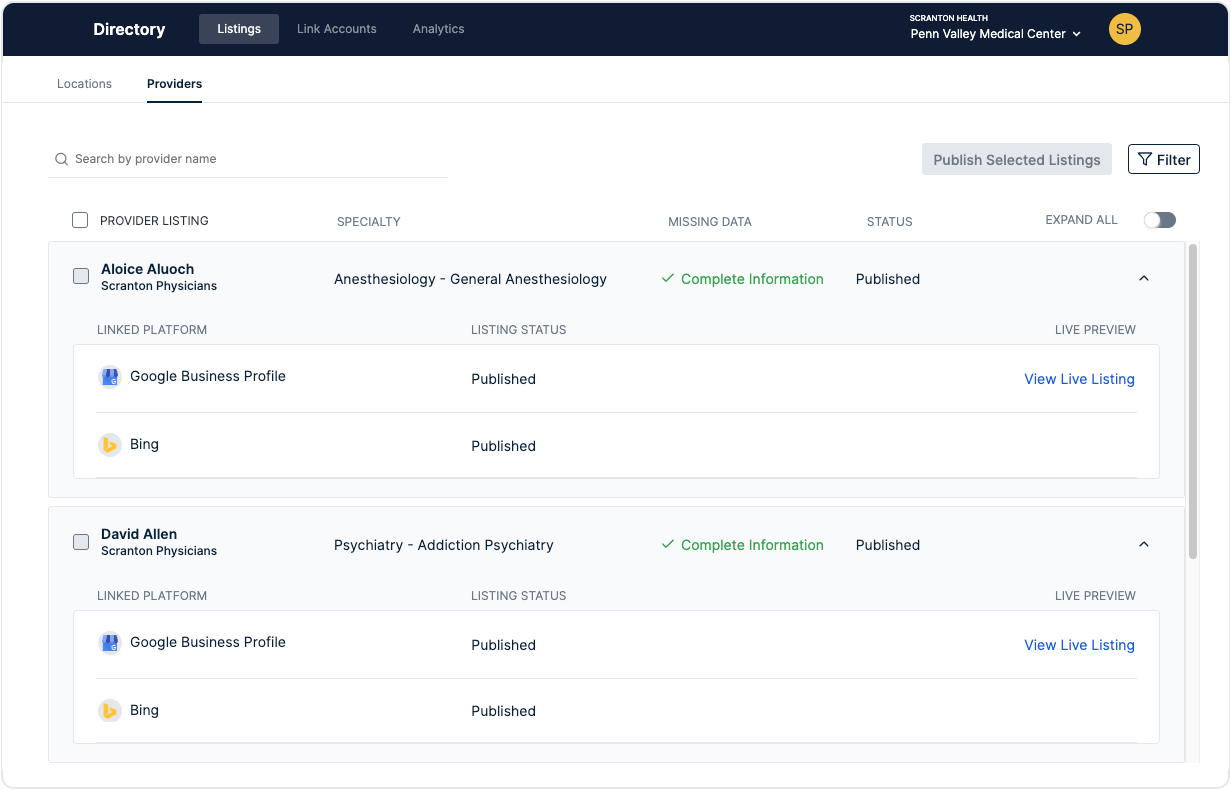Image resolution: width=1231 pixels, height=790 pixels.
Task: Click the search magnifier icon
Action: coord(62,159)
